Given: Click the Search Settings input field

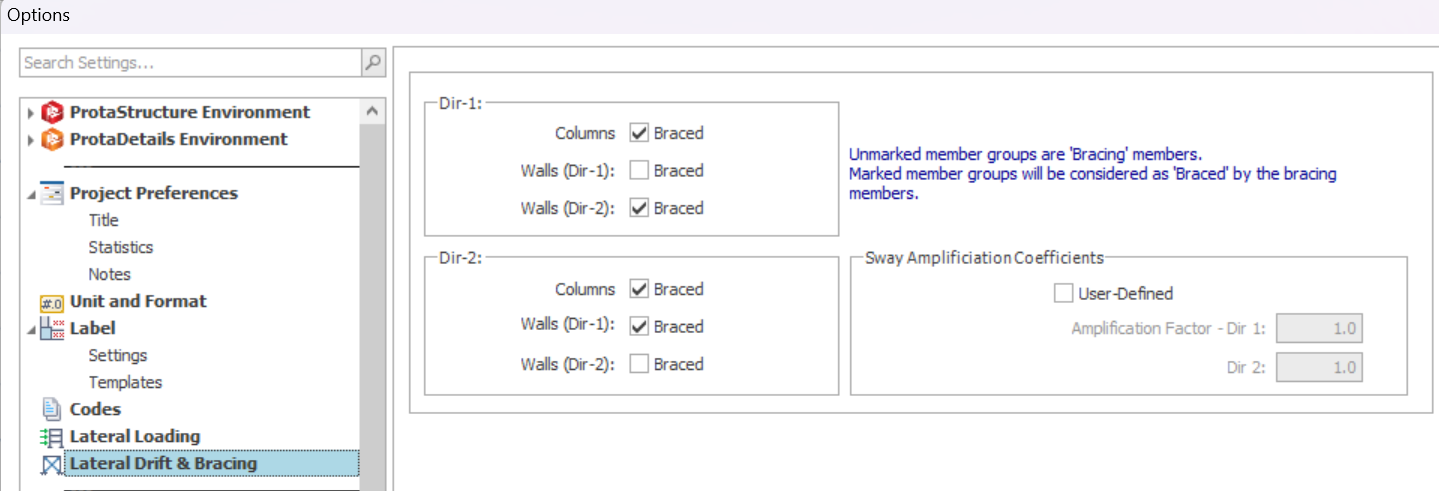Looking at the screenshot, I should tap(190, 63).
